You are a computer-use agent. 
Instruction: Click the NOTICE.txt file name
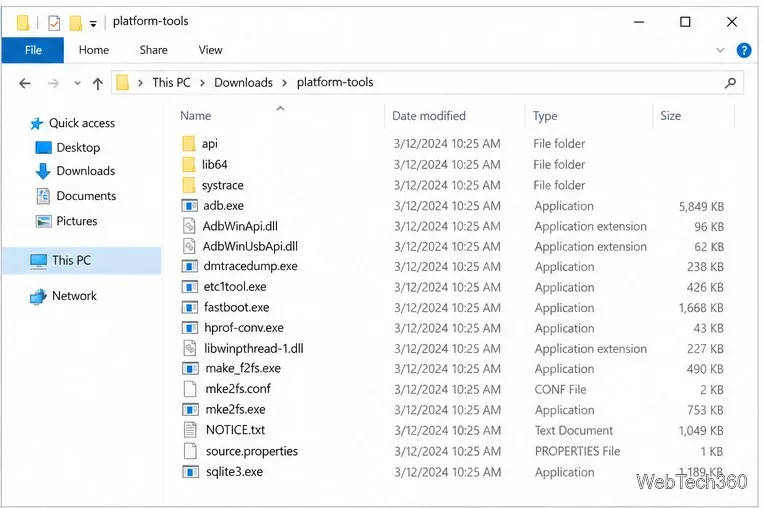coord(235,431)
